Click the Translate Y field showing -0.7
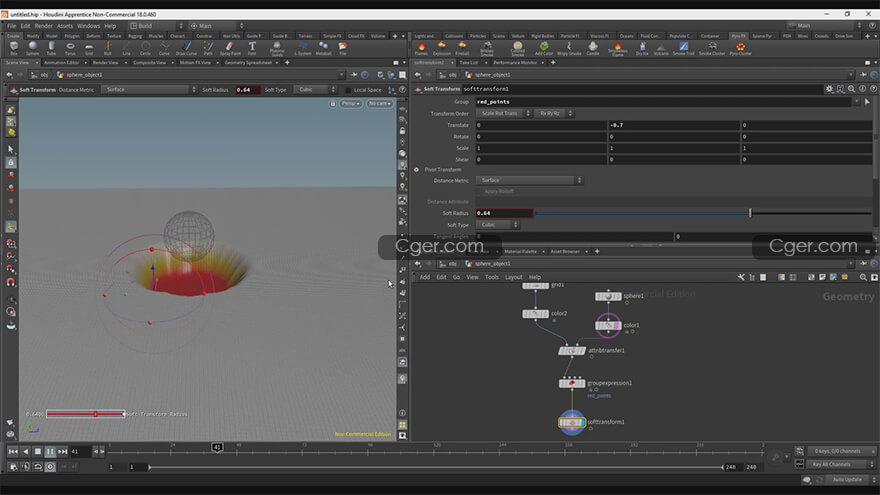 [673, 125]
